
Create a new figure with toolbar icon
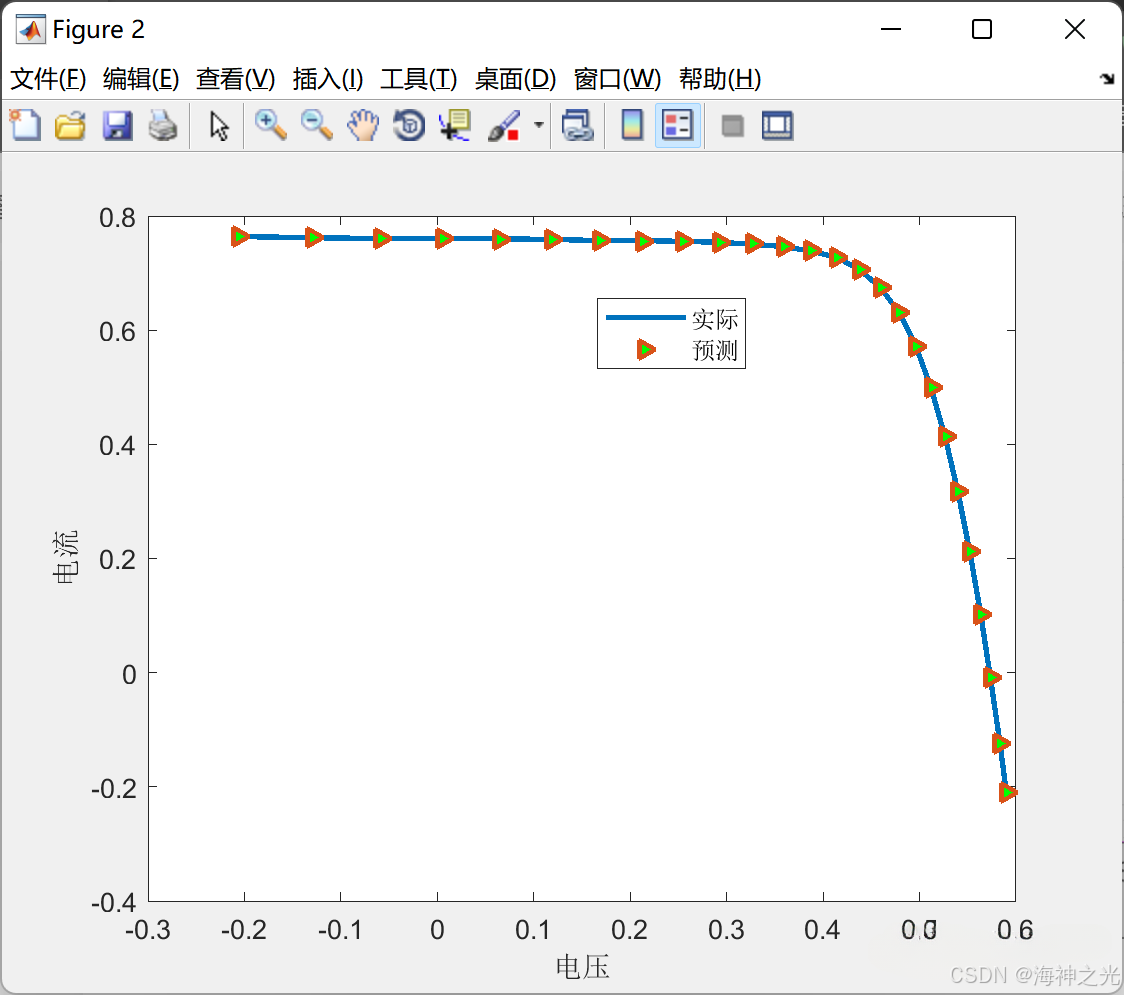point(25,125)
